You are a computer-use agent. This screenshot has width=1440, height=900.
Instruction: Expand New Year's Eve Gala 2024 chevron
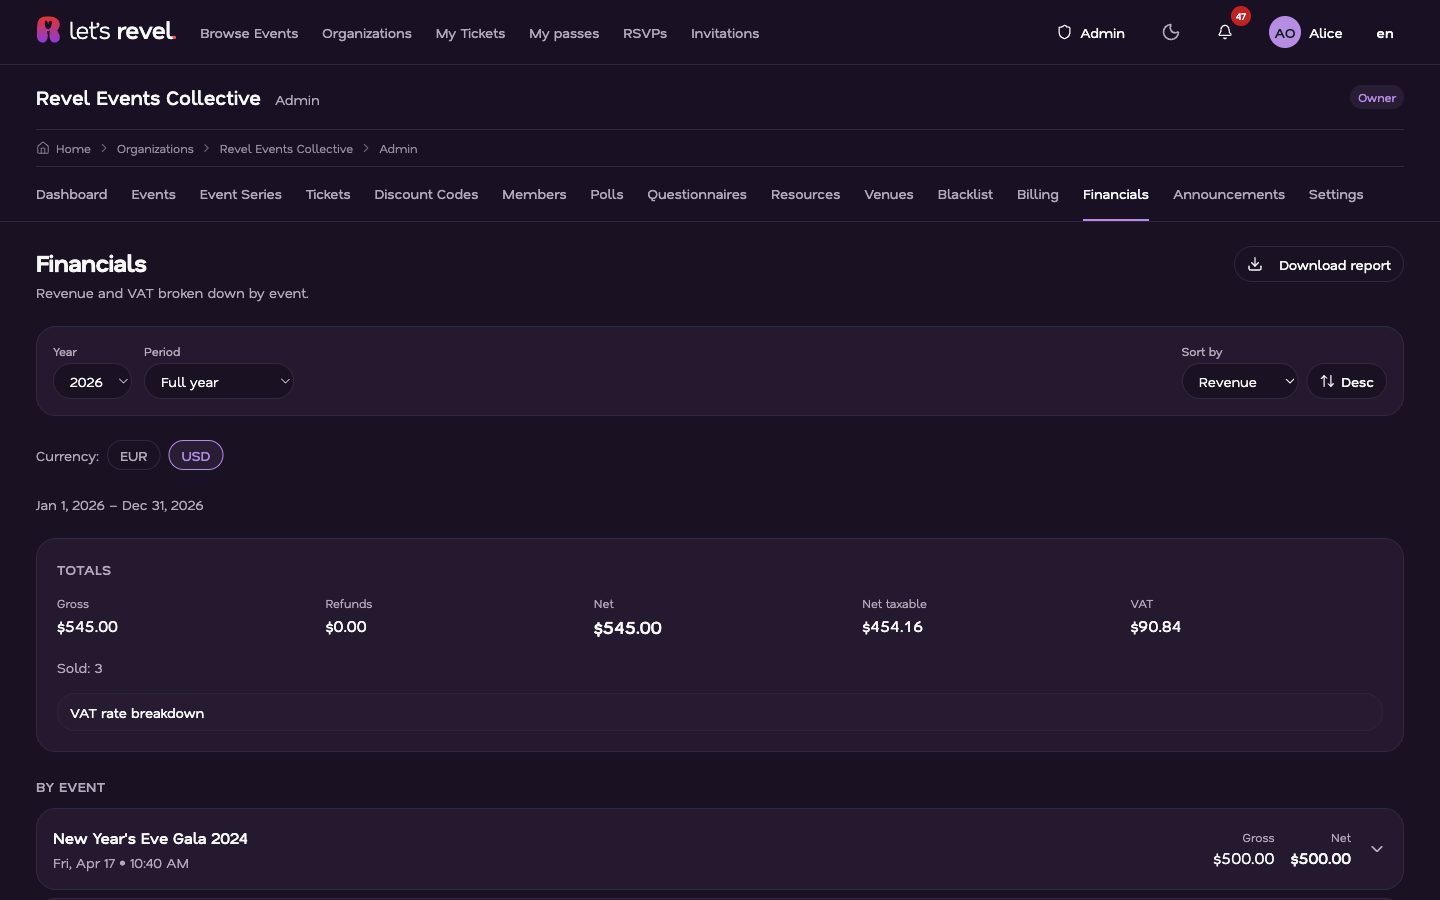(1377, 849)
